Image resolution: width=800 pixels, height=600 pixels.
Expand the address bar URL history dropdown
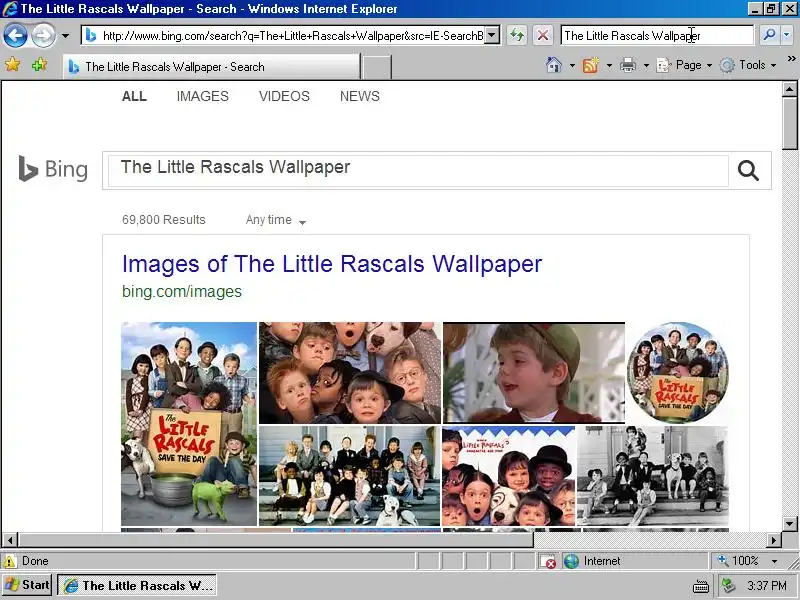click(492, 36)
